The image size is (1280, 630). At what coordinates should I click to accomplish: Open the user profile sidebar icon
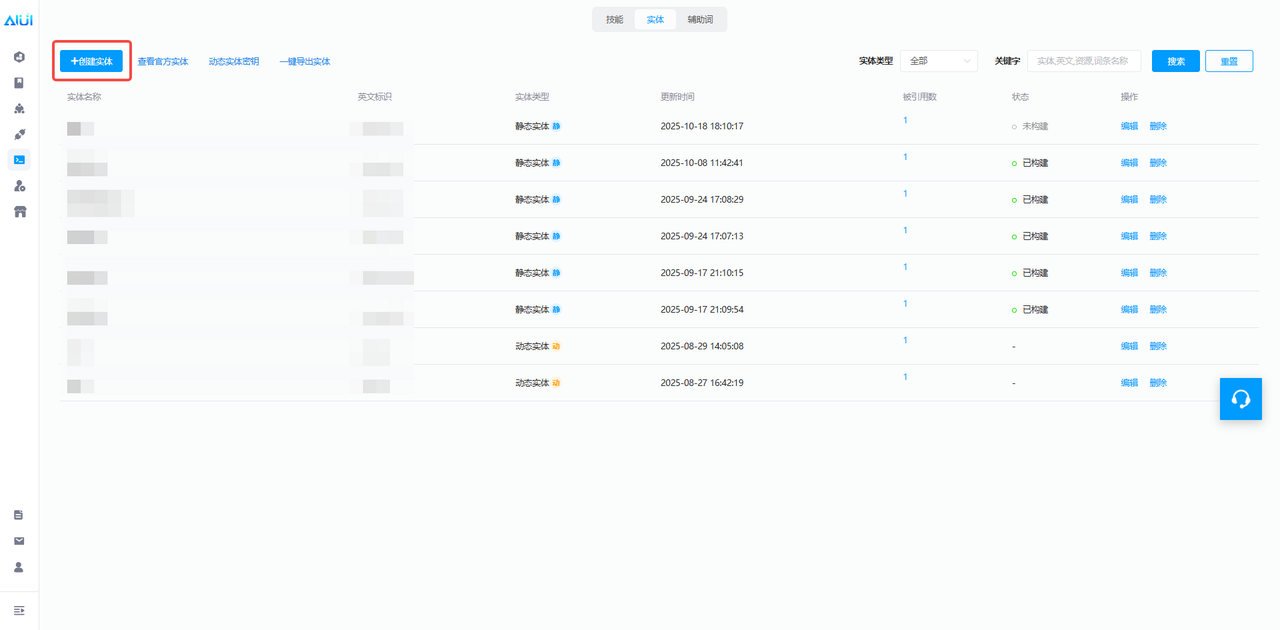pos(19,567)
